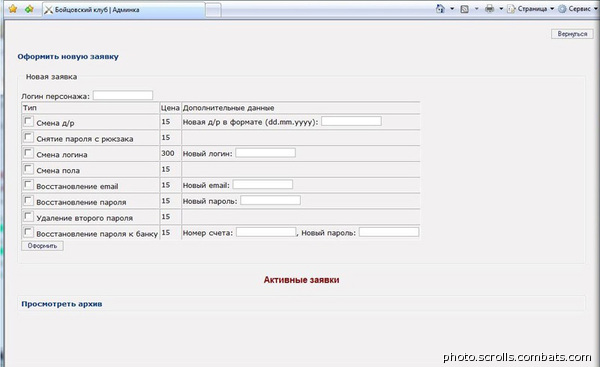Click the Вернуться button
The height and width of the screenshot is (367, 600).
coord(572,34)
